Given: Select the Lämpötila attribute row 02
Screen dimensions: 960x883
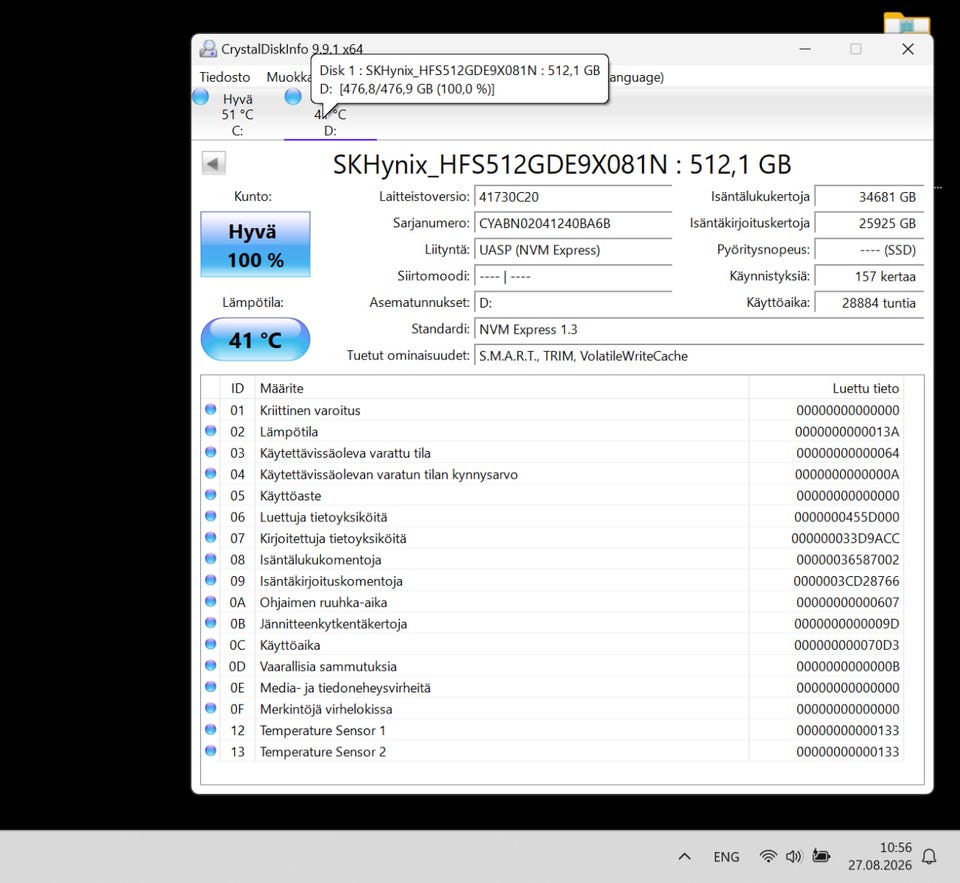Looking at the screenshot, I should [x=552, y=432].
